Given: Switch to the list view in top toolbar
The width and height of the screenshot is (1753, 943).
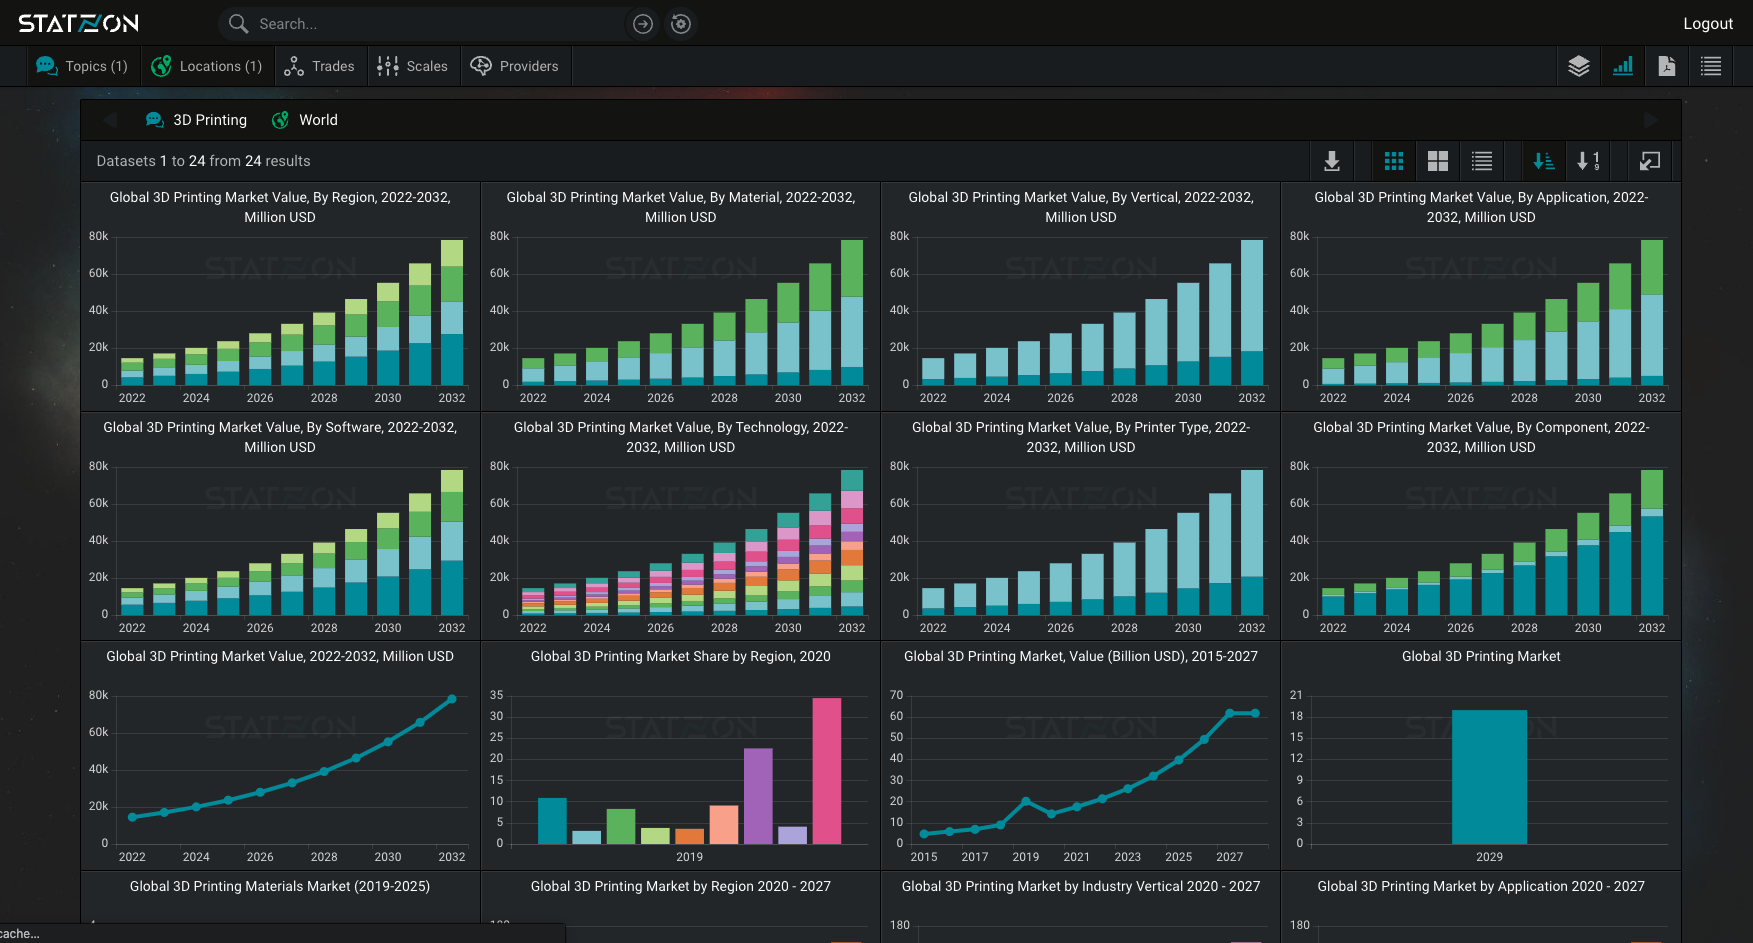Looking at the screenshot, I should [x=1711, y=66].
